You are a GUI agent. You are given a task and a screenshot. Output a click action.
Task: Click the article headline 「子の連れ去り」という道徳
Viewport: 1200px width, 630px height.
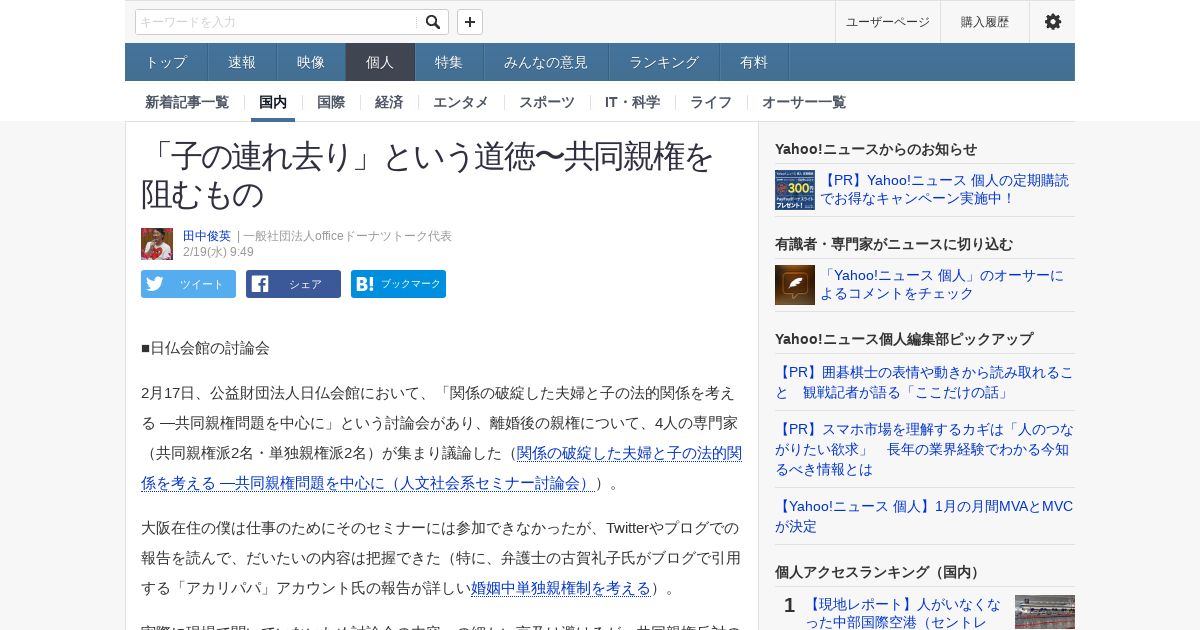pyautogui.click(x=428, y=175)
